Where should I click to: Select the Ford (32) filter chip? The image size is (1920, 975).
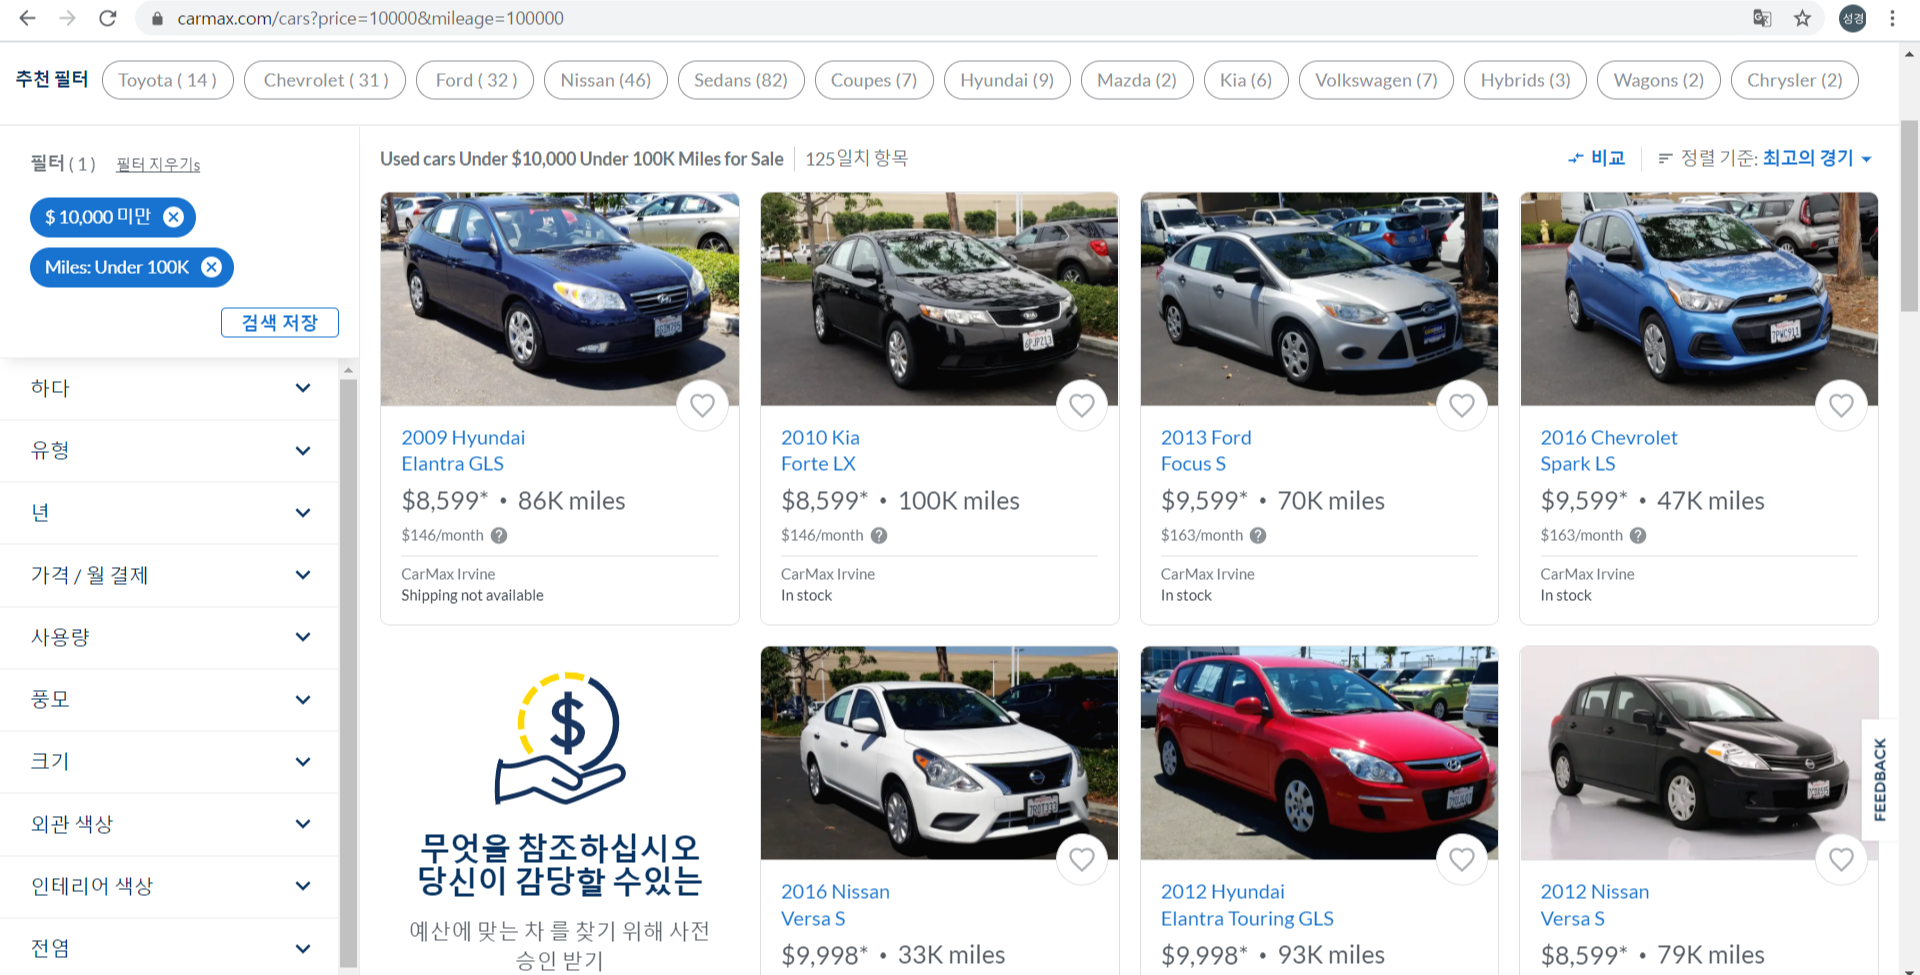[x=476, y=80]
